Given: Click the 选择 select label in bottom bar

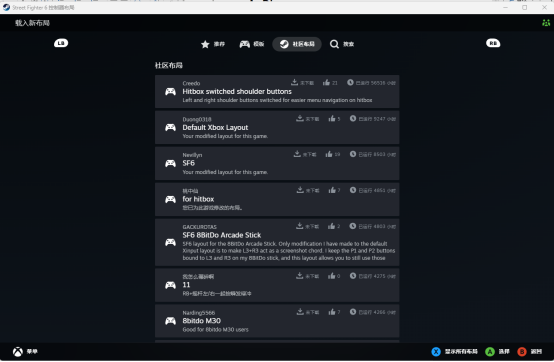Looking at the screenshot, I should click(504, 351).
